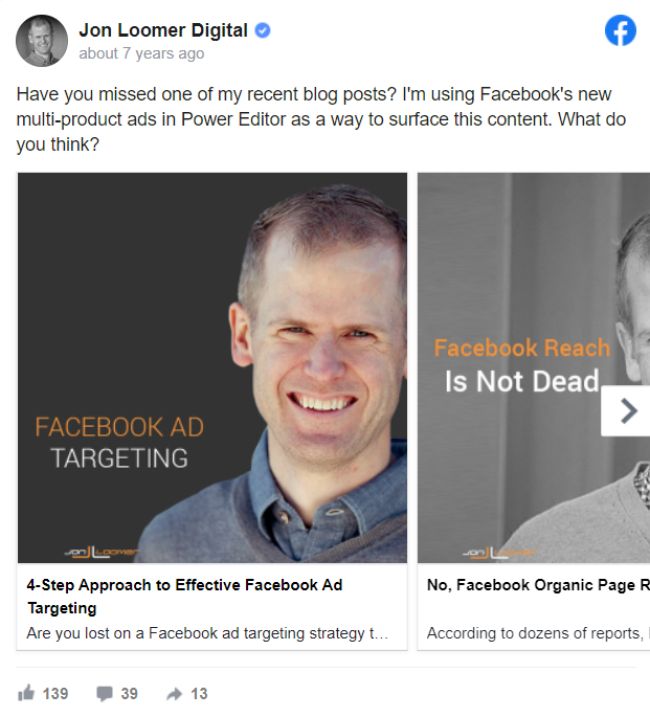
Task: Click the 139 likes count
Action: pyautogui.click(x=55, y=694)
